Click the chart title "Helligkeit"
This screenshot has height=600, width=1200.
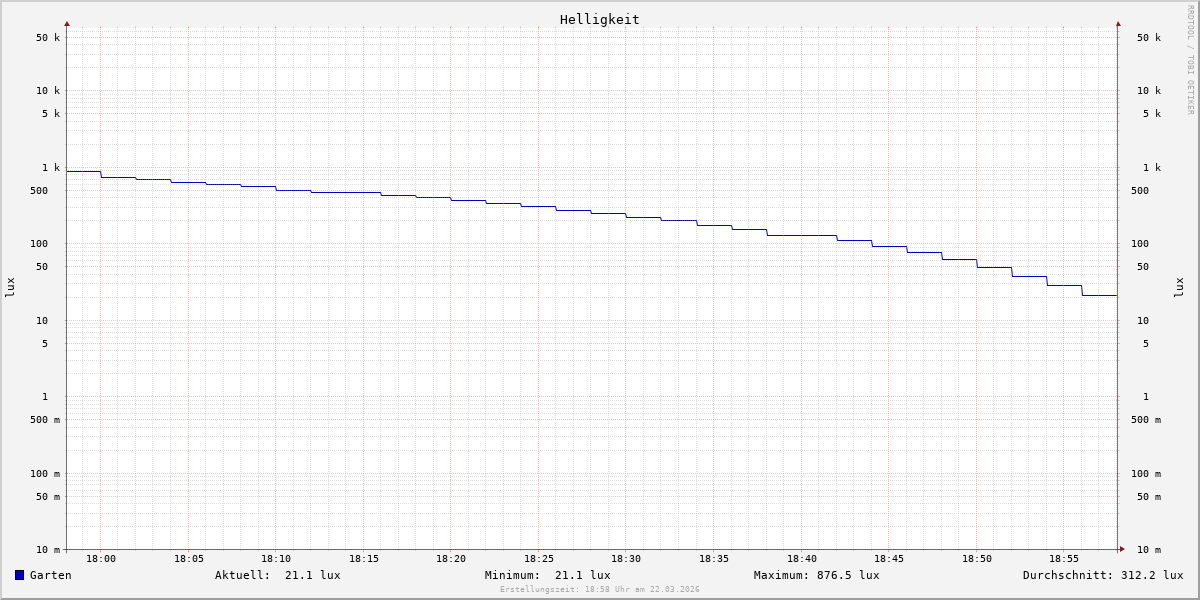[600, 19]
